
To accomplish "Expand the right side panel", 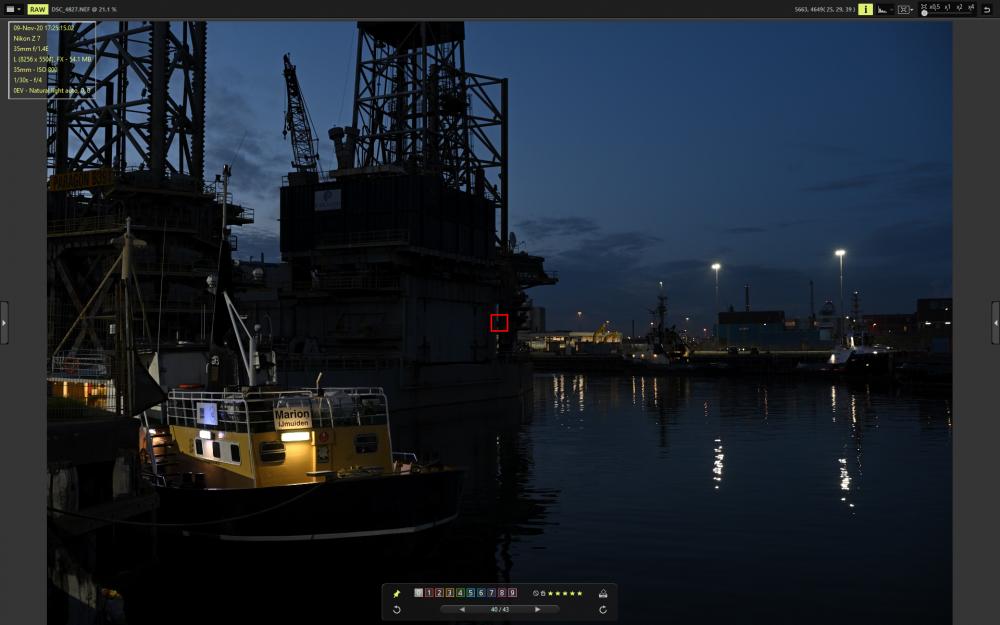I will 996,323.
